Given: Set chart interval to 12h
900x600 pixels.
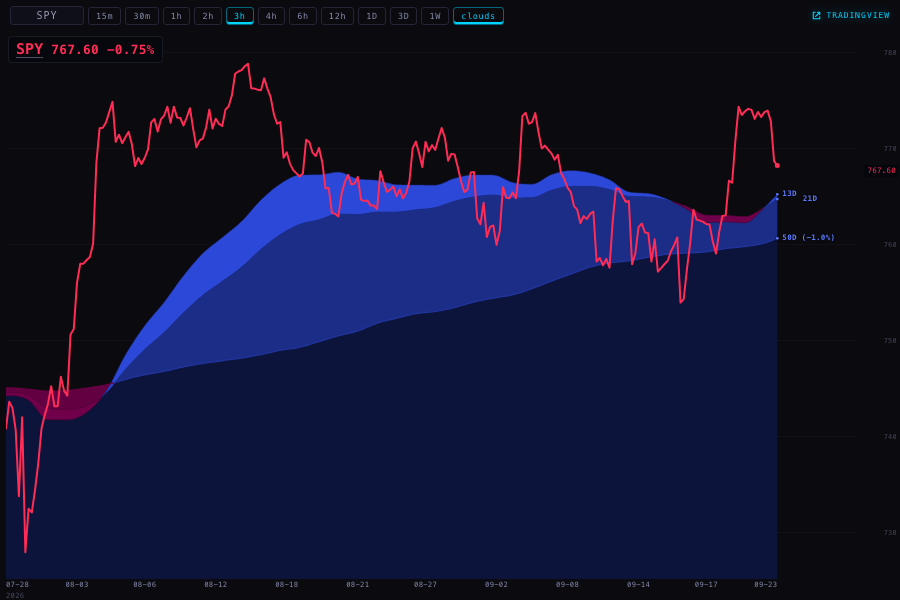Looking at the screenshot, I should click(x=338, y=16).
